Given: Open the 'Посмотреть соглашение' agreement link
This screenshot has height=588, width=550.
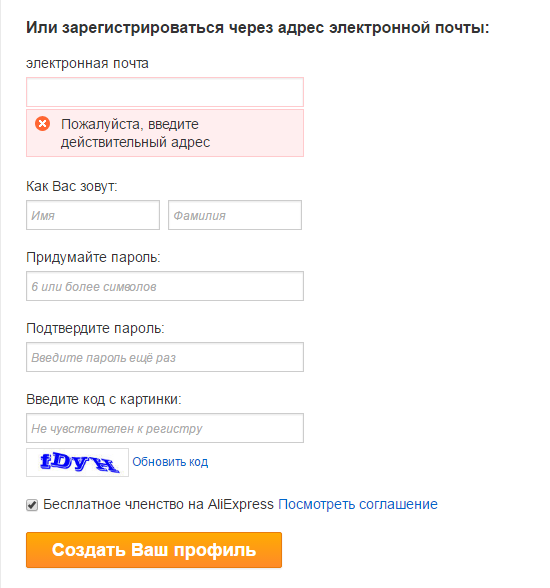Looking at the screenshot, I should pos(358,504).
